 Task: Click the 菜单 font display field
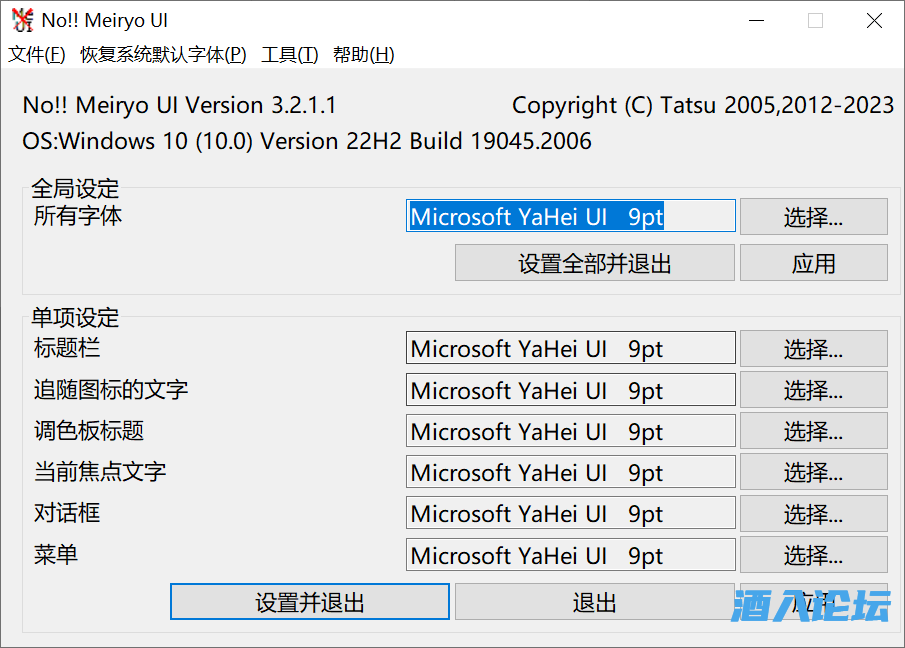(x=570, y=555)
